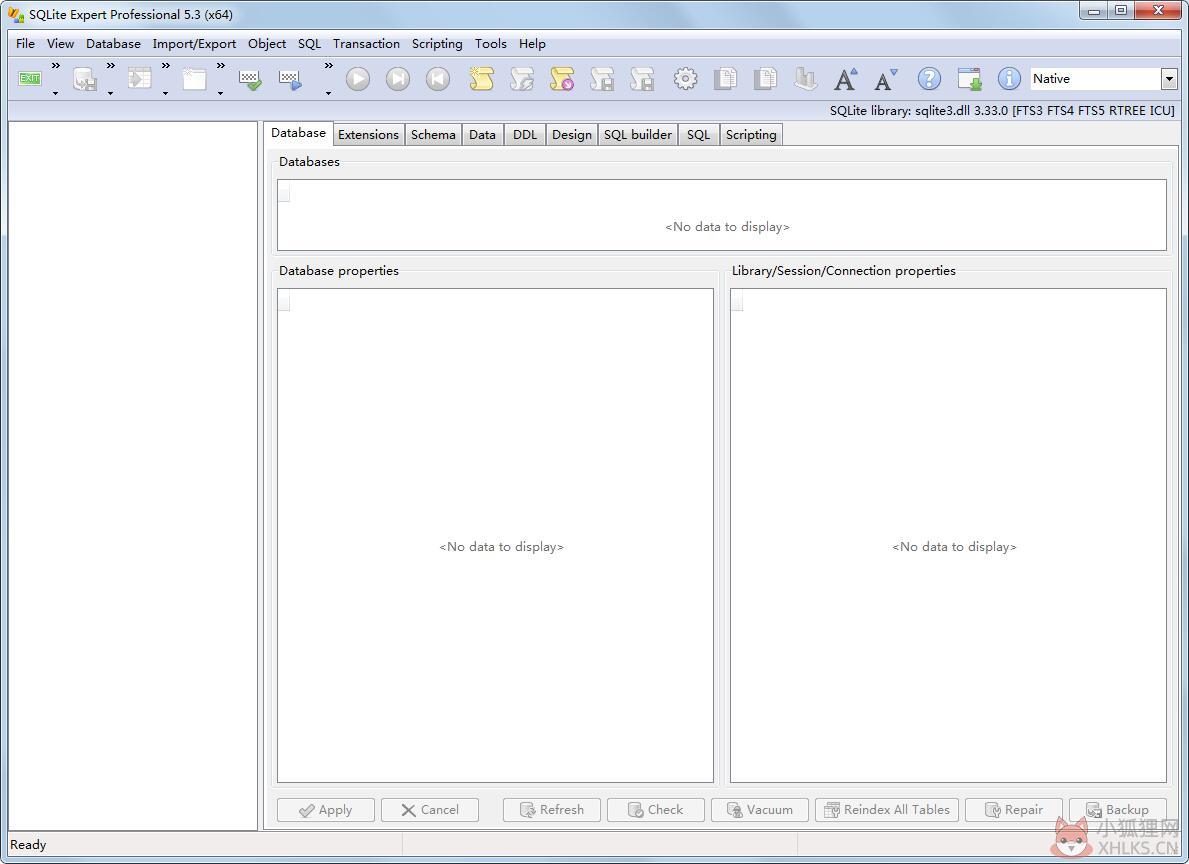Click the Native text field in toolbar
Image resolution: width=1189 pixels, height=864 pixels.
[x=1095, y=79]
